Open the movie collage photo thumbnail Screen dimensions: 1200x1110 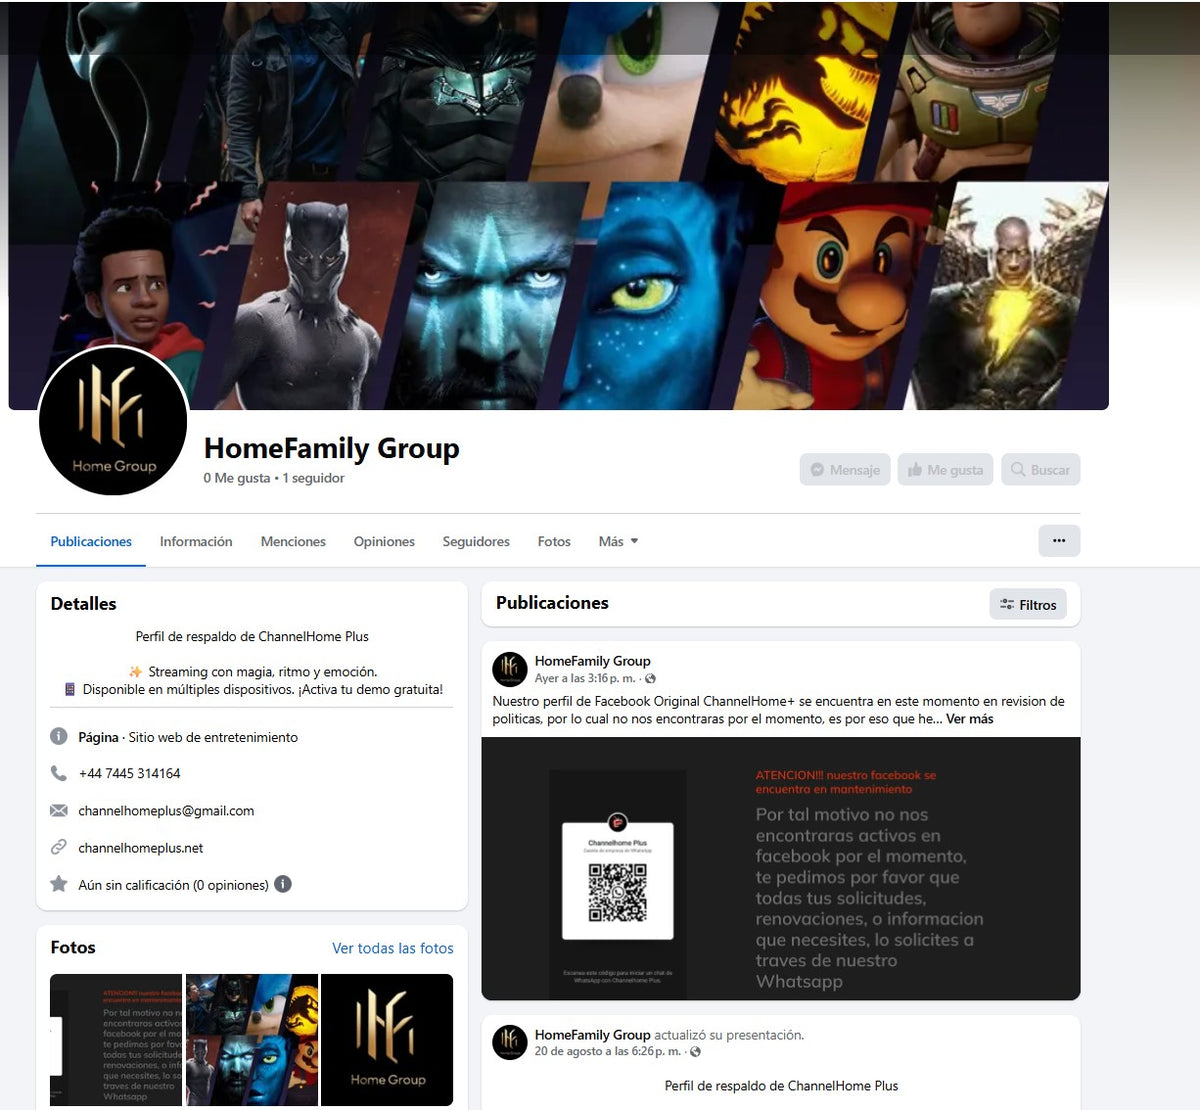click(x=252, y=1040)
